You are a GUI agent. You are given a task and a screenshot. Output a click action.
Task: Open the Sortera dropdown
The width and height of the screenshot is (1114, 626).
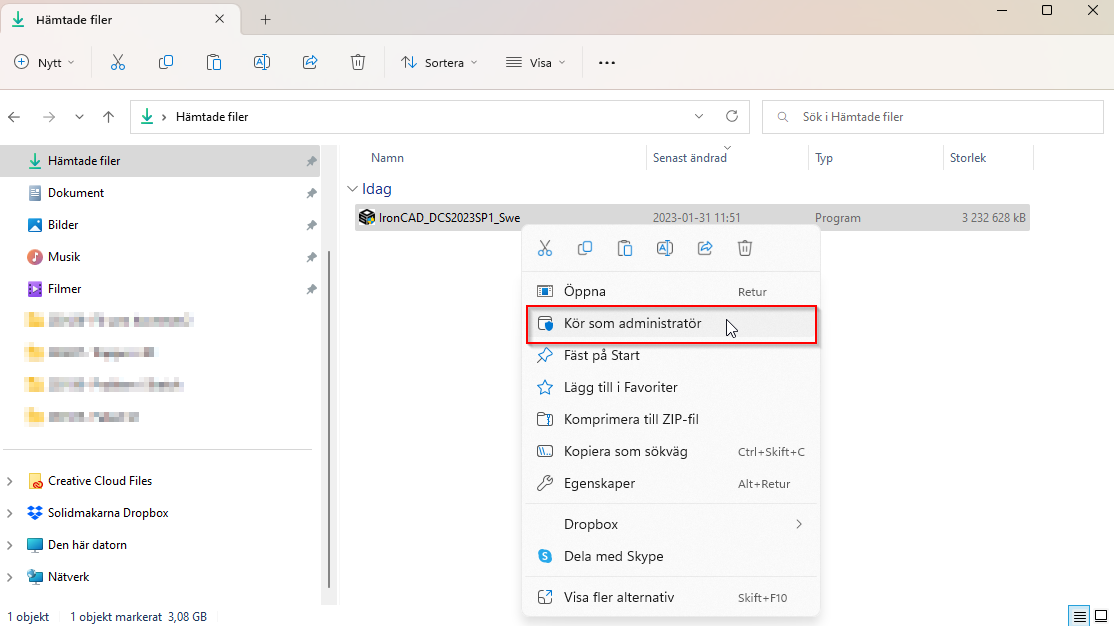(439, 63)
